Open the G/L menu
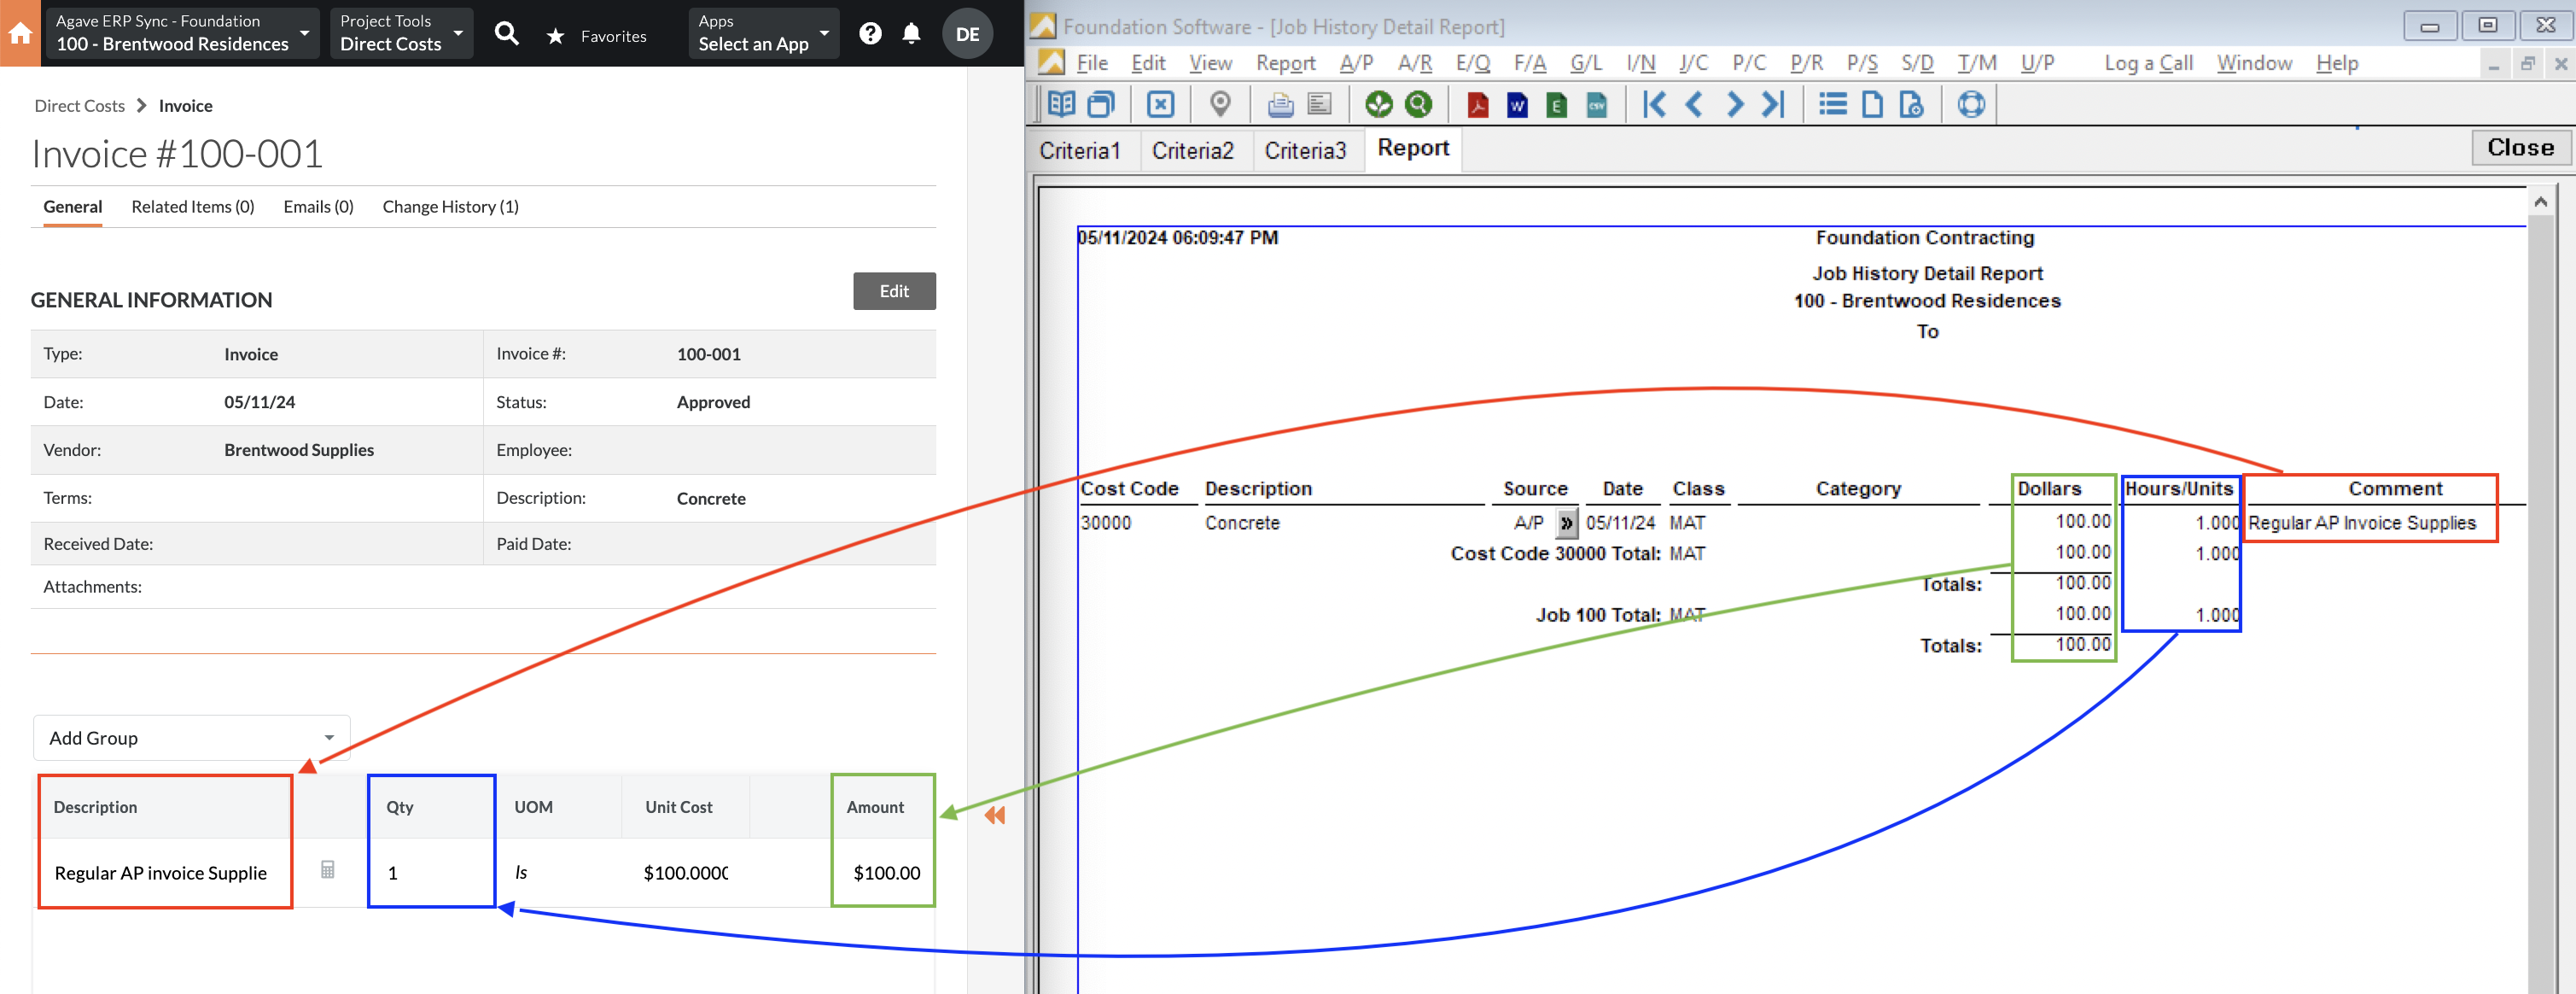2576x994 pixels. 1586,63
